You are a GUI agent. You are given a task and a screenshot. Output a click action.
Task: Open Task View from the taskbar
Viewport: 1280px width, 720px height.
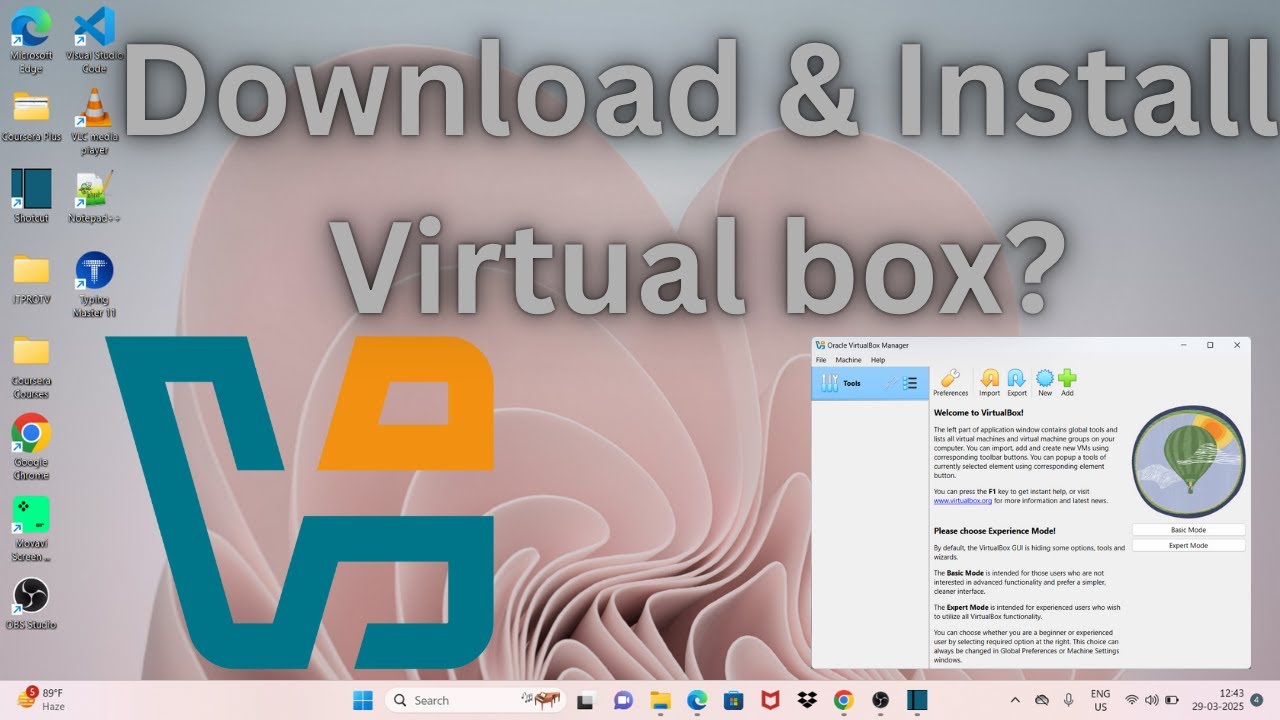[x=586, y=700]
